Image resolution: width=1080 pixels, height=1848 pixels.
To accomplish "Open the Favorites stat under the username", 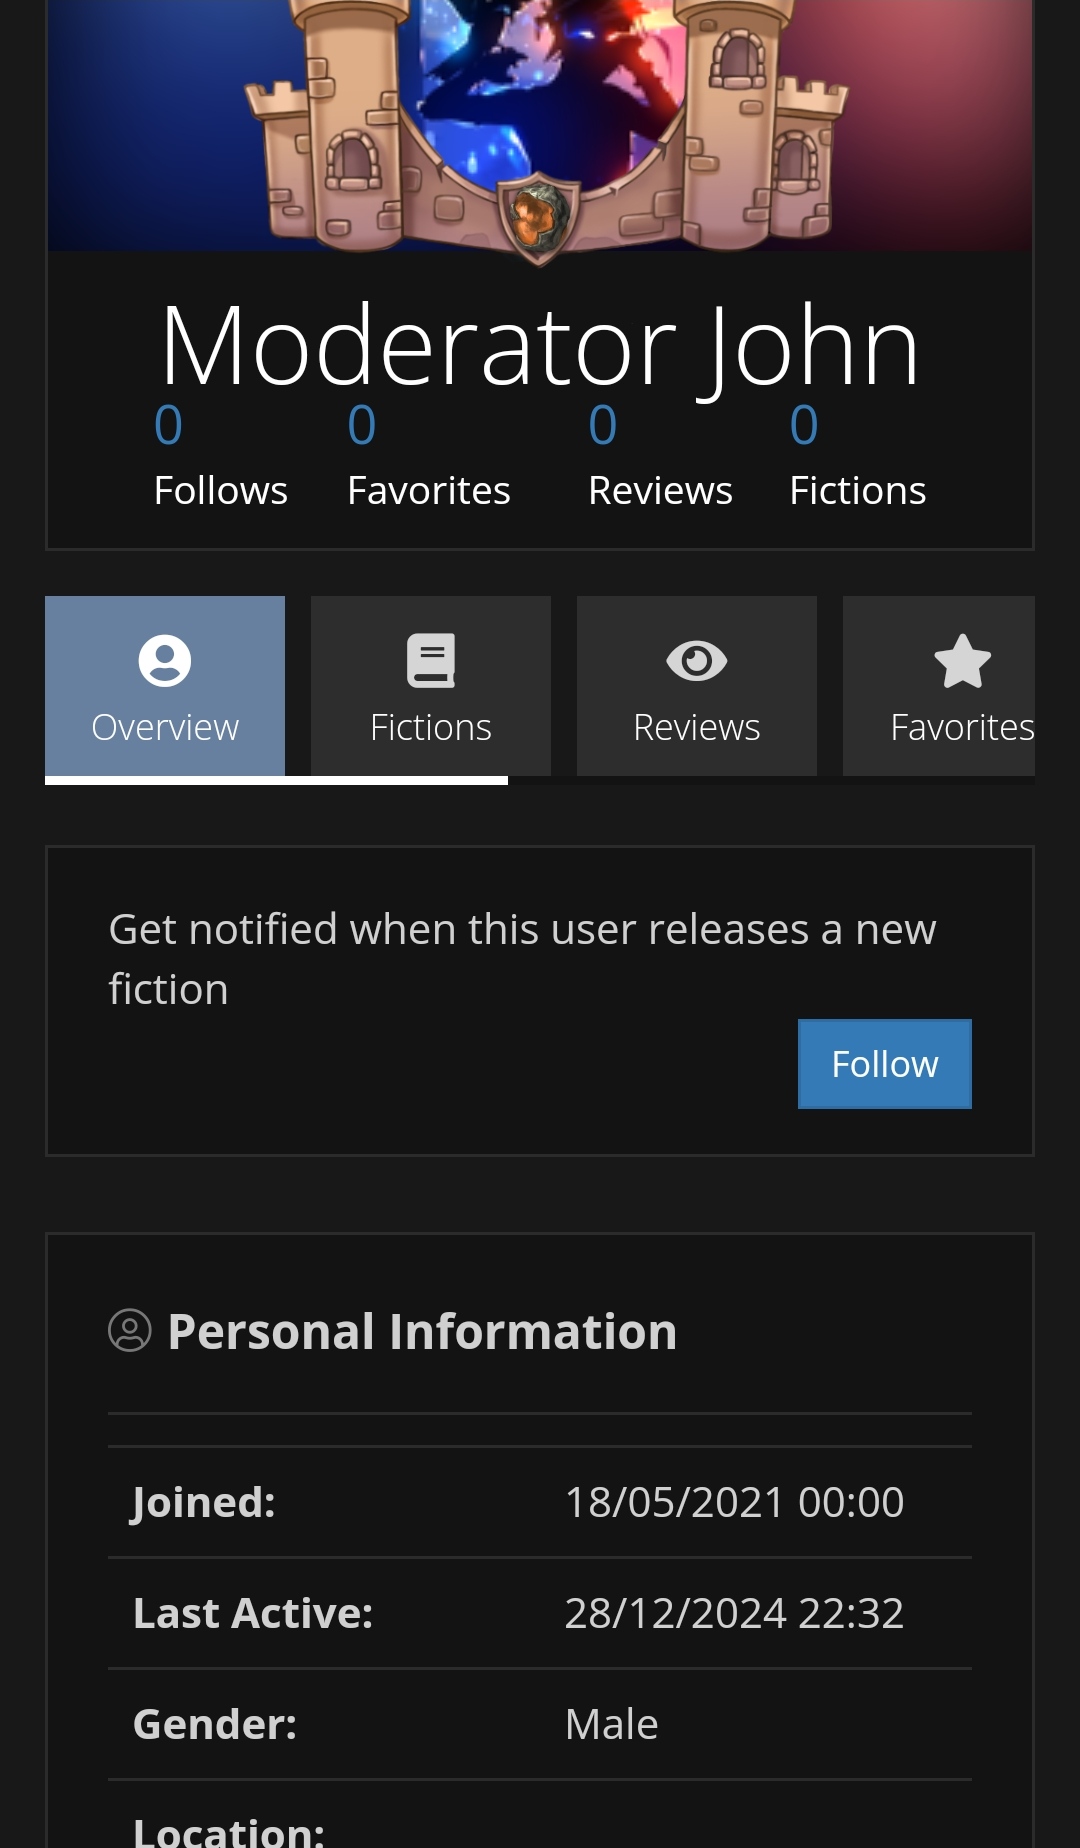I will coord(428,456).
